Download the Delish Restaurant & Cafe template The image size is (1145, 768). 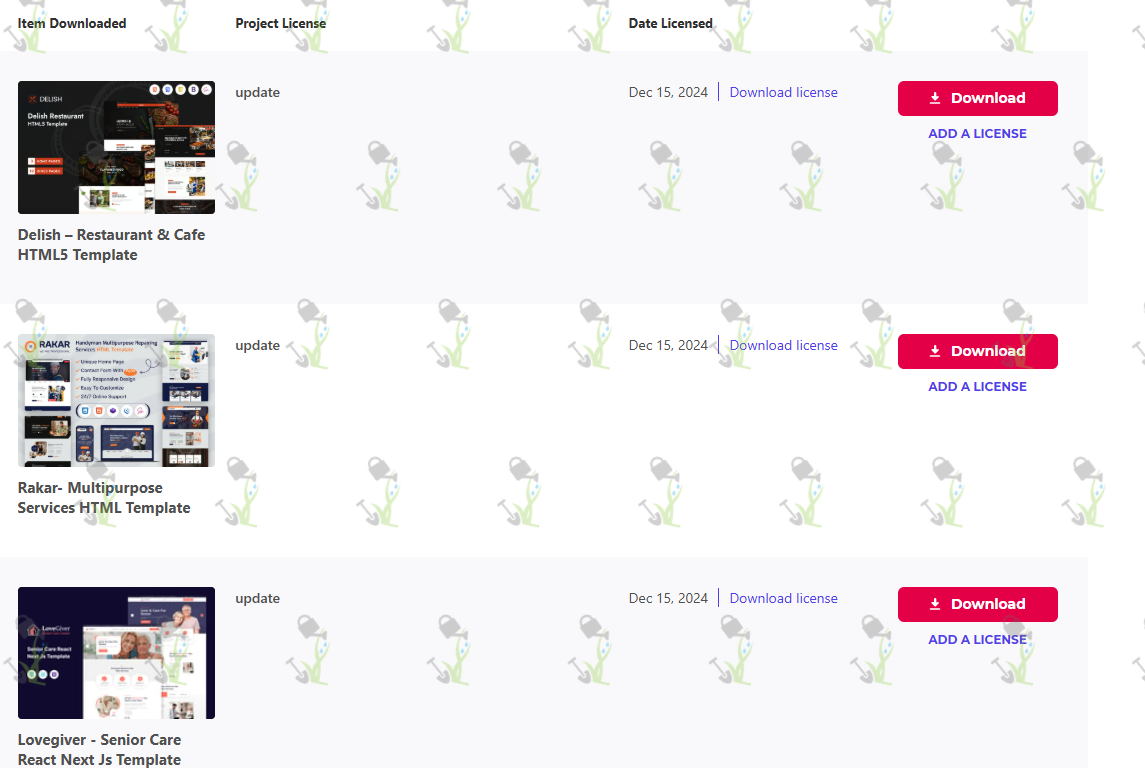(x=978, y=98)
